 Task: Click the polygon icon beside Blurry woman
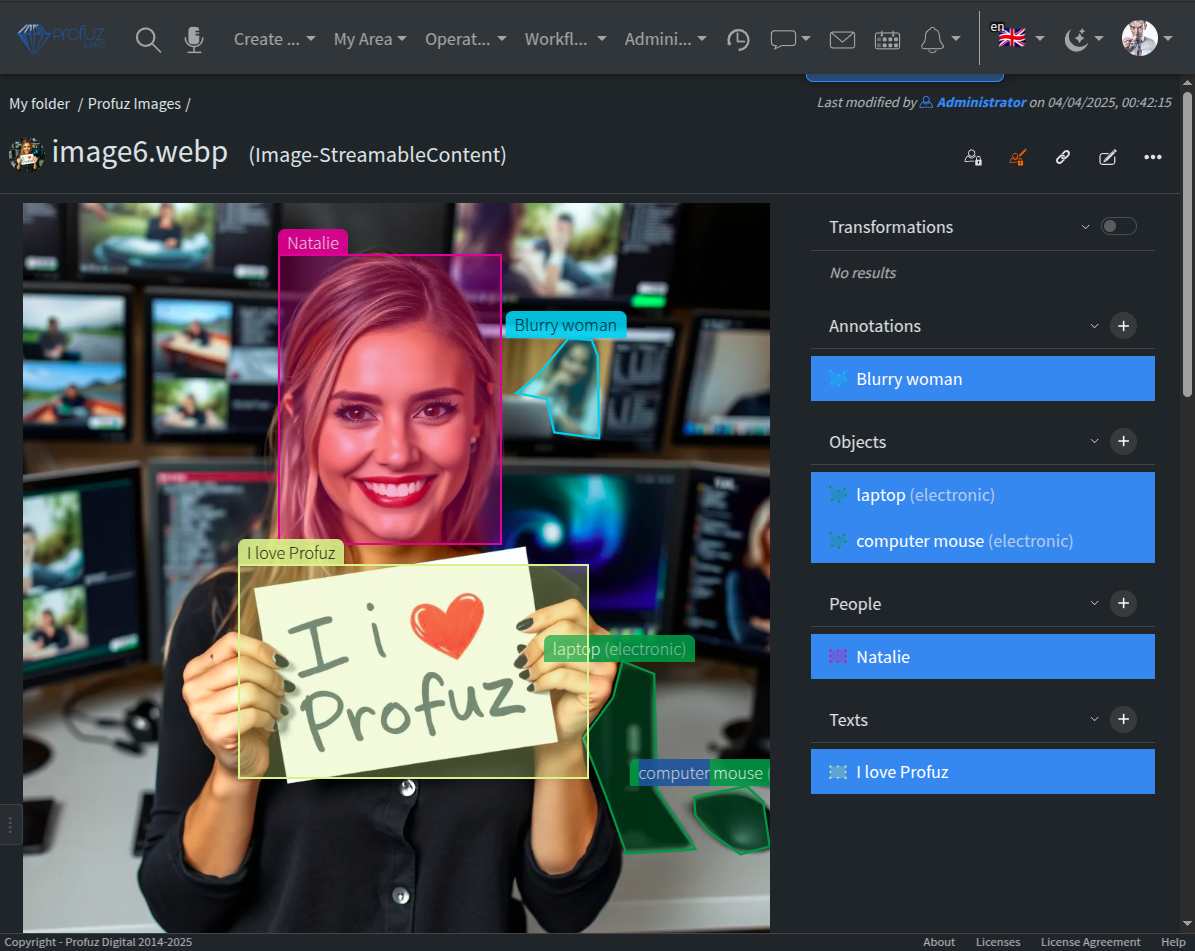pos(838,379)
